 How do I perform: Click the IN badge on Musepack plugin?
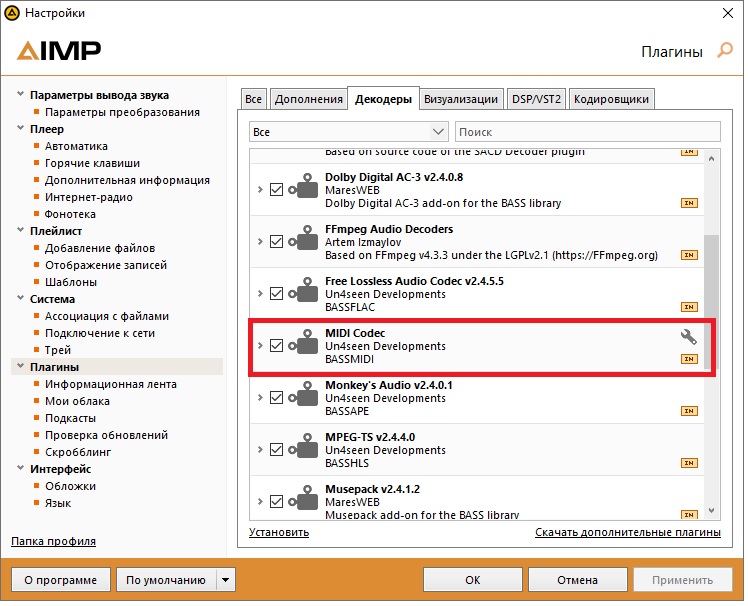coord(688,515)
